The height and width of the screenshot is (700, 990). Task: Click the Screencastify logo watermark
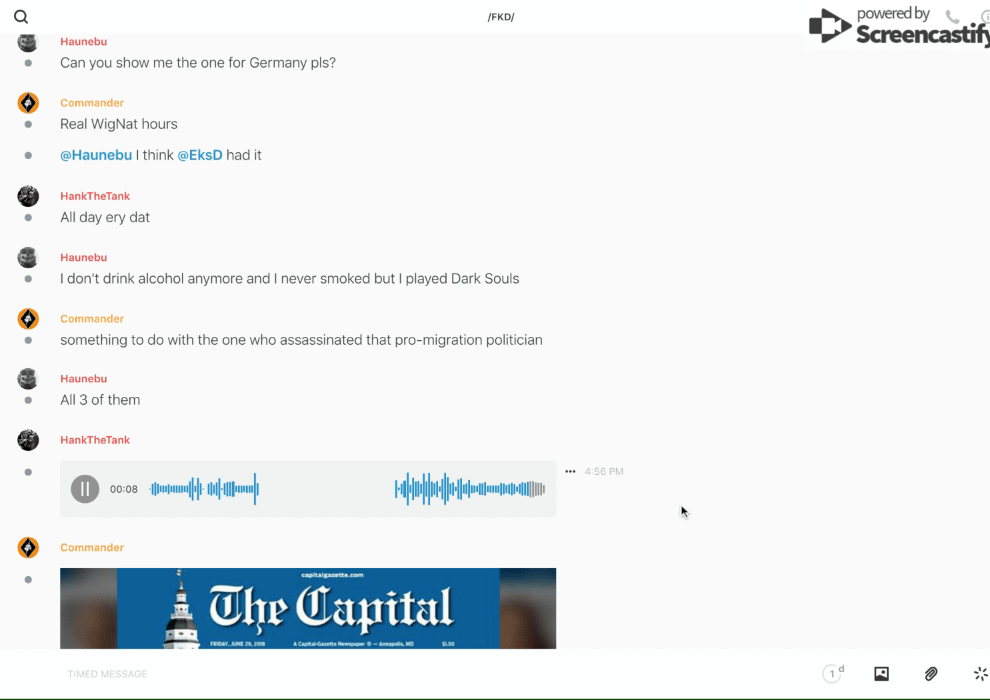[897, 27]
